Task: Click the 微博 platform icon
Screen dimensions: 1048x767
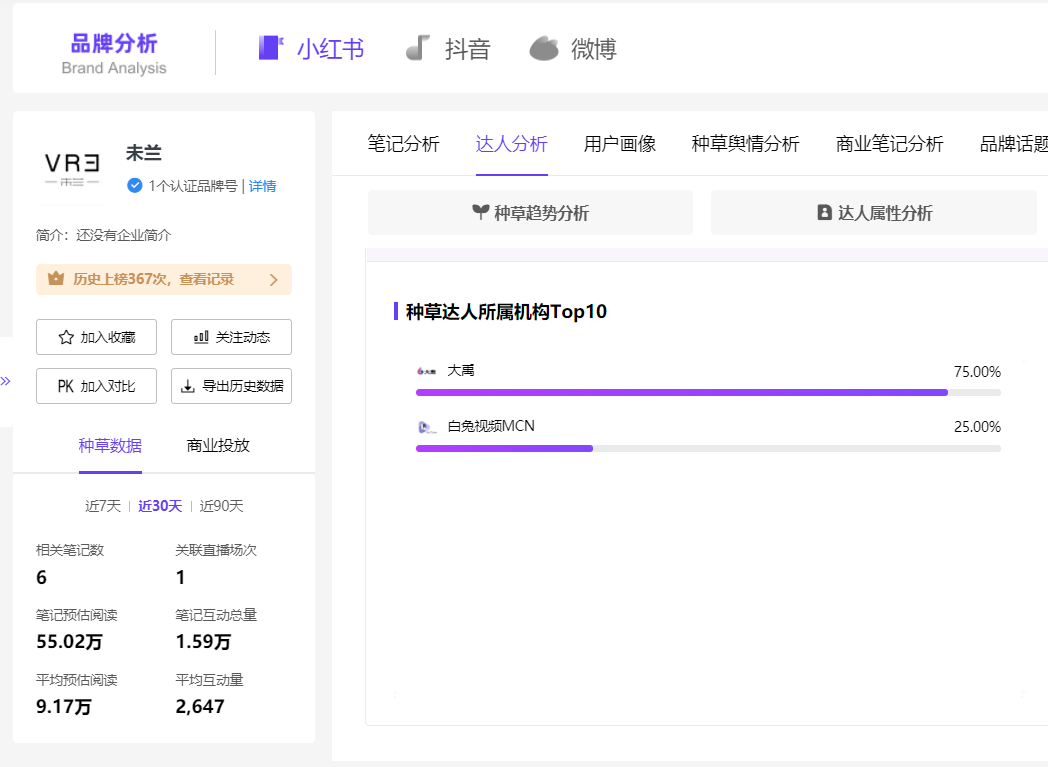Action: (543, 48)
